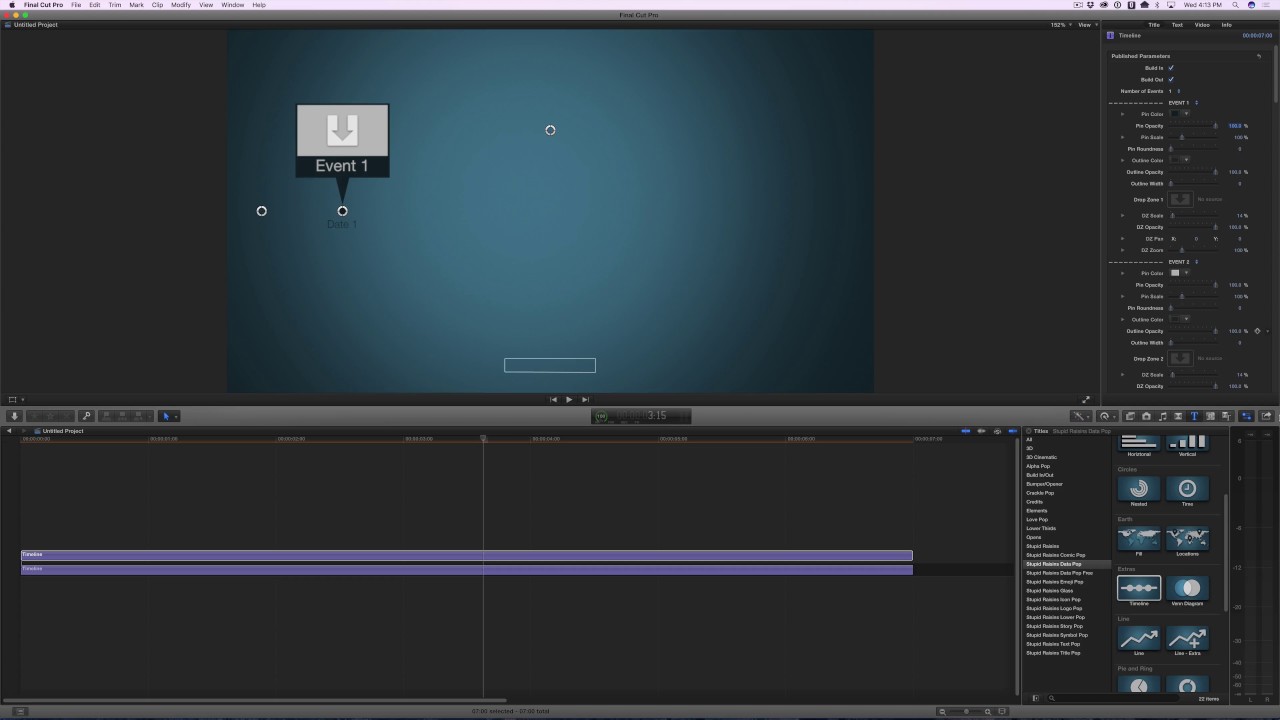
Task: Open the Info inspector tab
Action: click(1226, 25)
